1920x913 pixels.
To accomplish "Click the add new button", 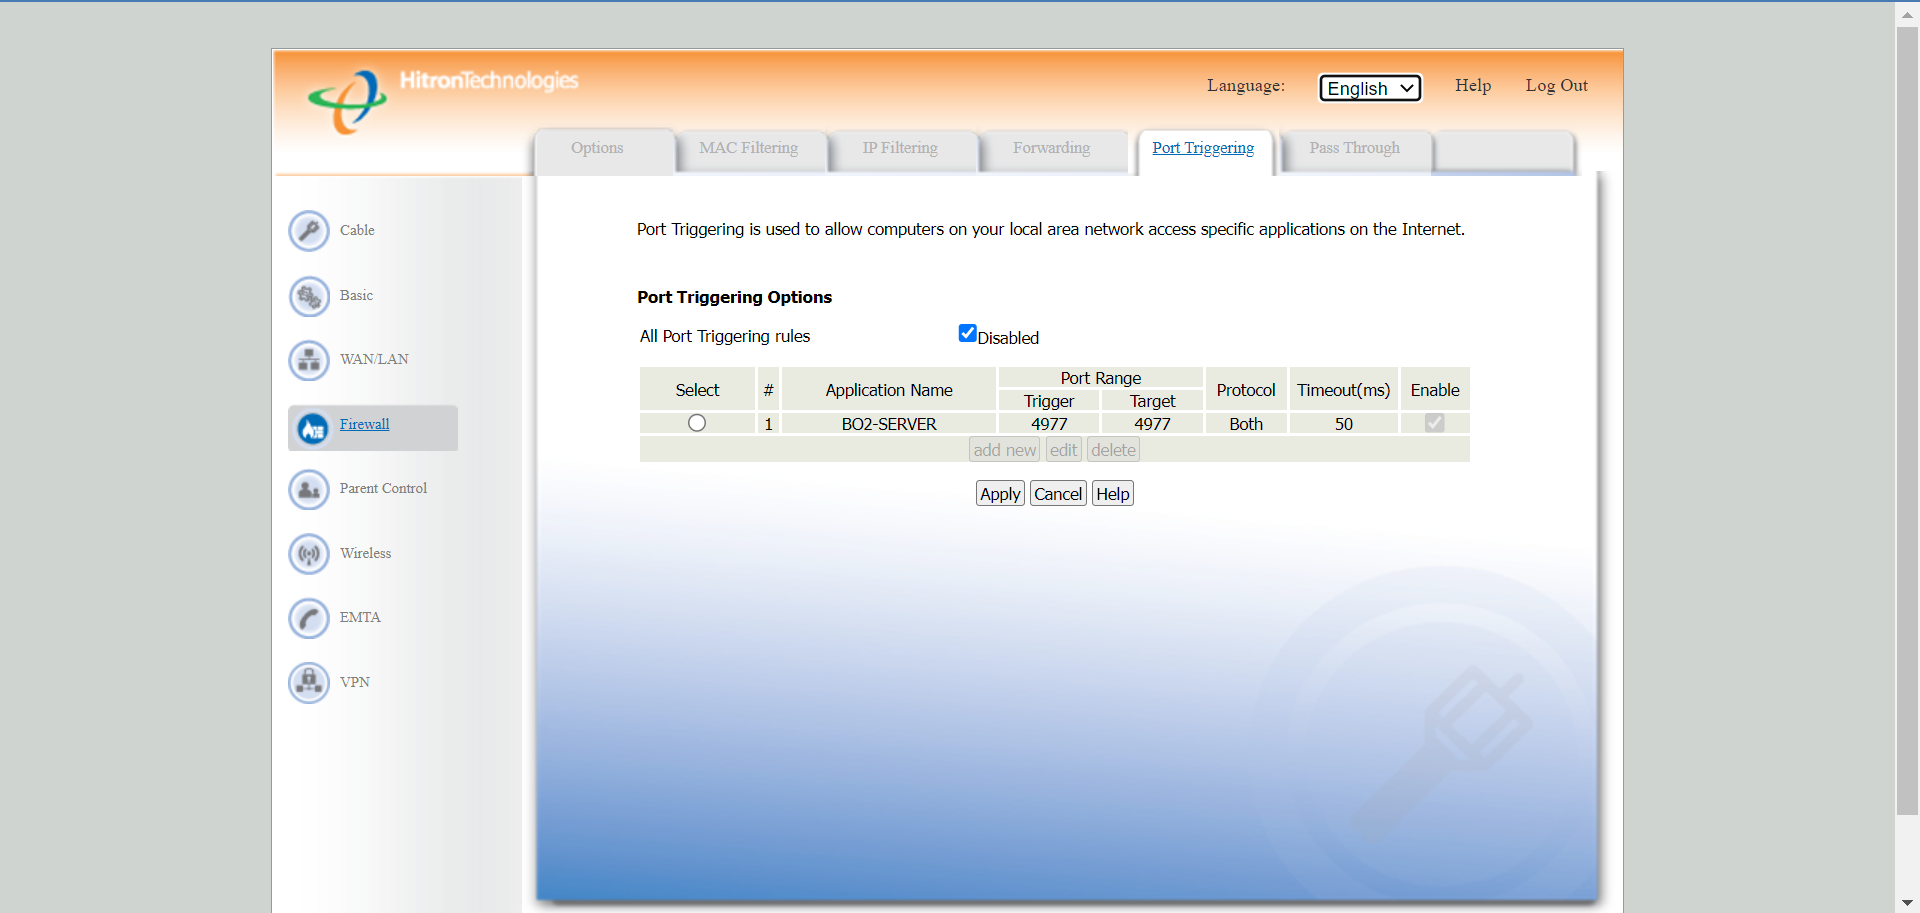I will pos(1005,450).
